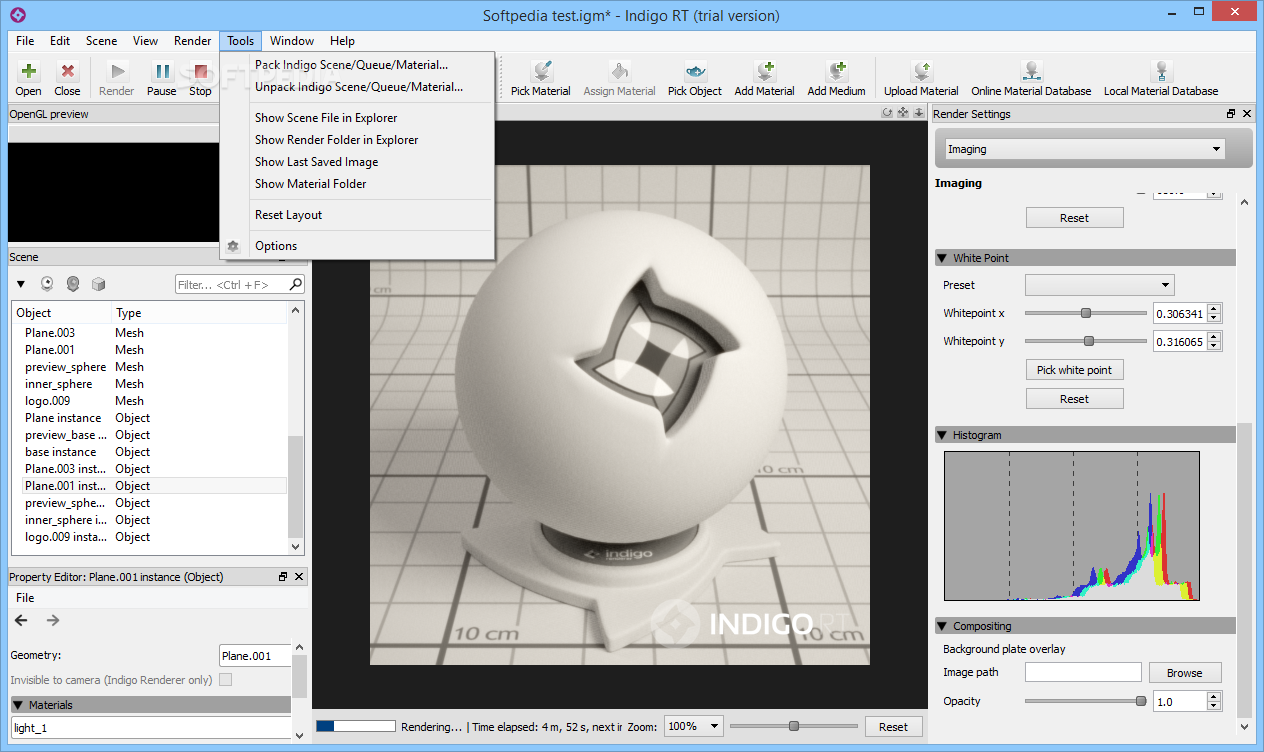The image size is (1264, 752).
Task: Click the Opacity slider
Action: point(1086,701)
